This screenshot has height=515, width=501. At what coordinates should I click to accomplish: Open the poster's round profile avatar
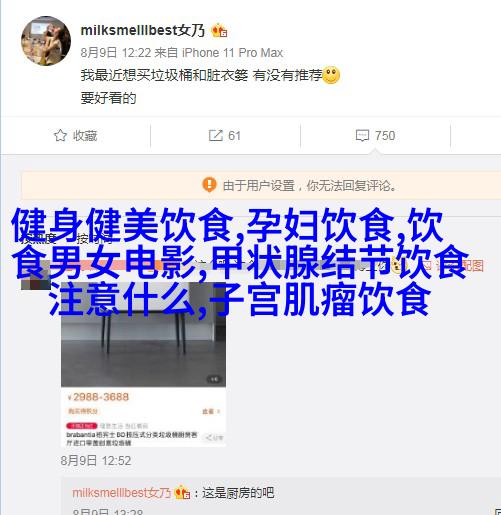(46, 41)
